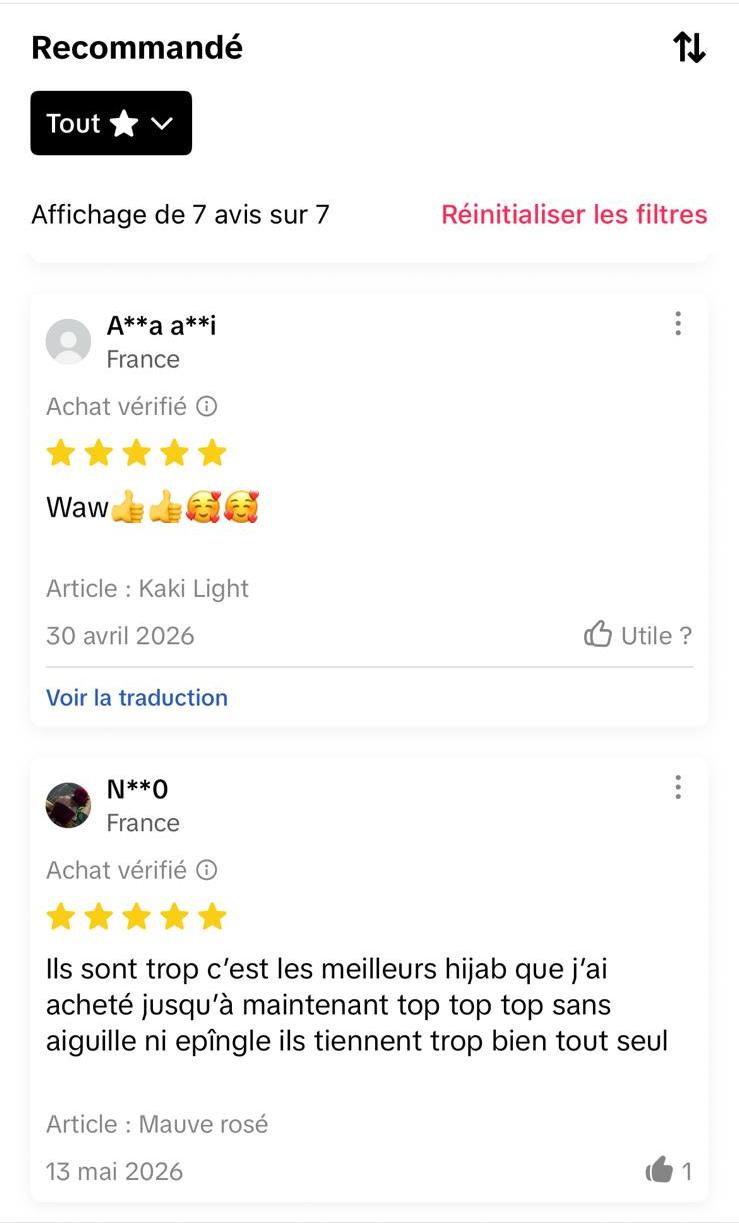This screenshot has height=1223, width=739.
Task: Reset filters via Réinitialiser les filtres
Action: click(574, 214)
